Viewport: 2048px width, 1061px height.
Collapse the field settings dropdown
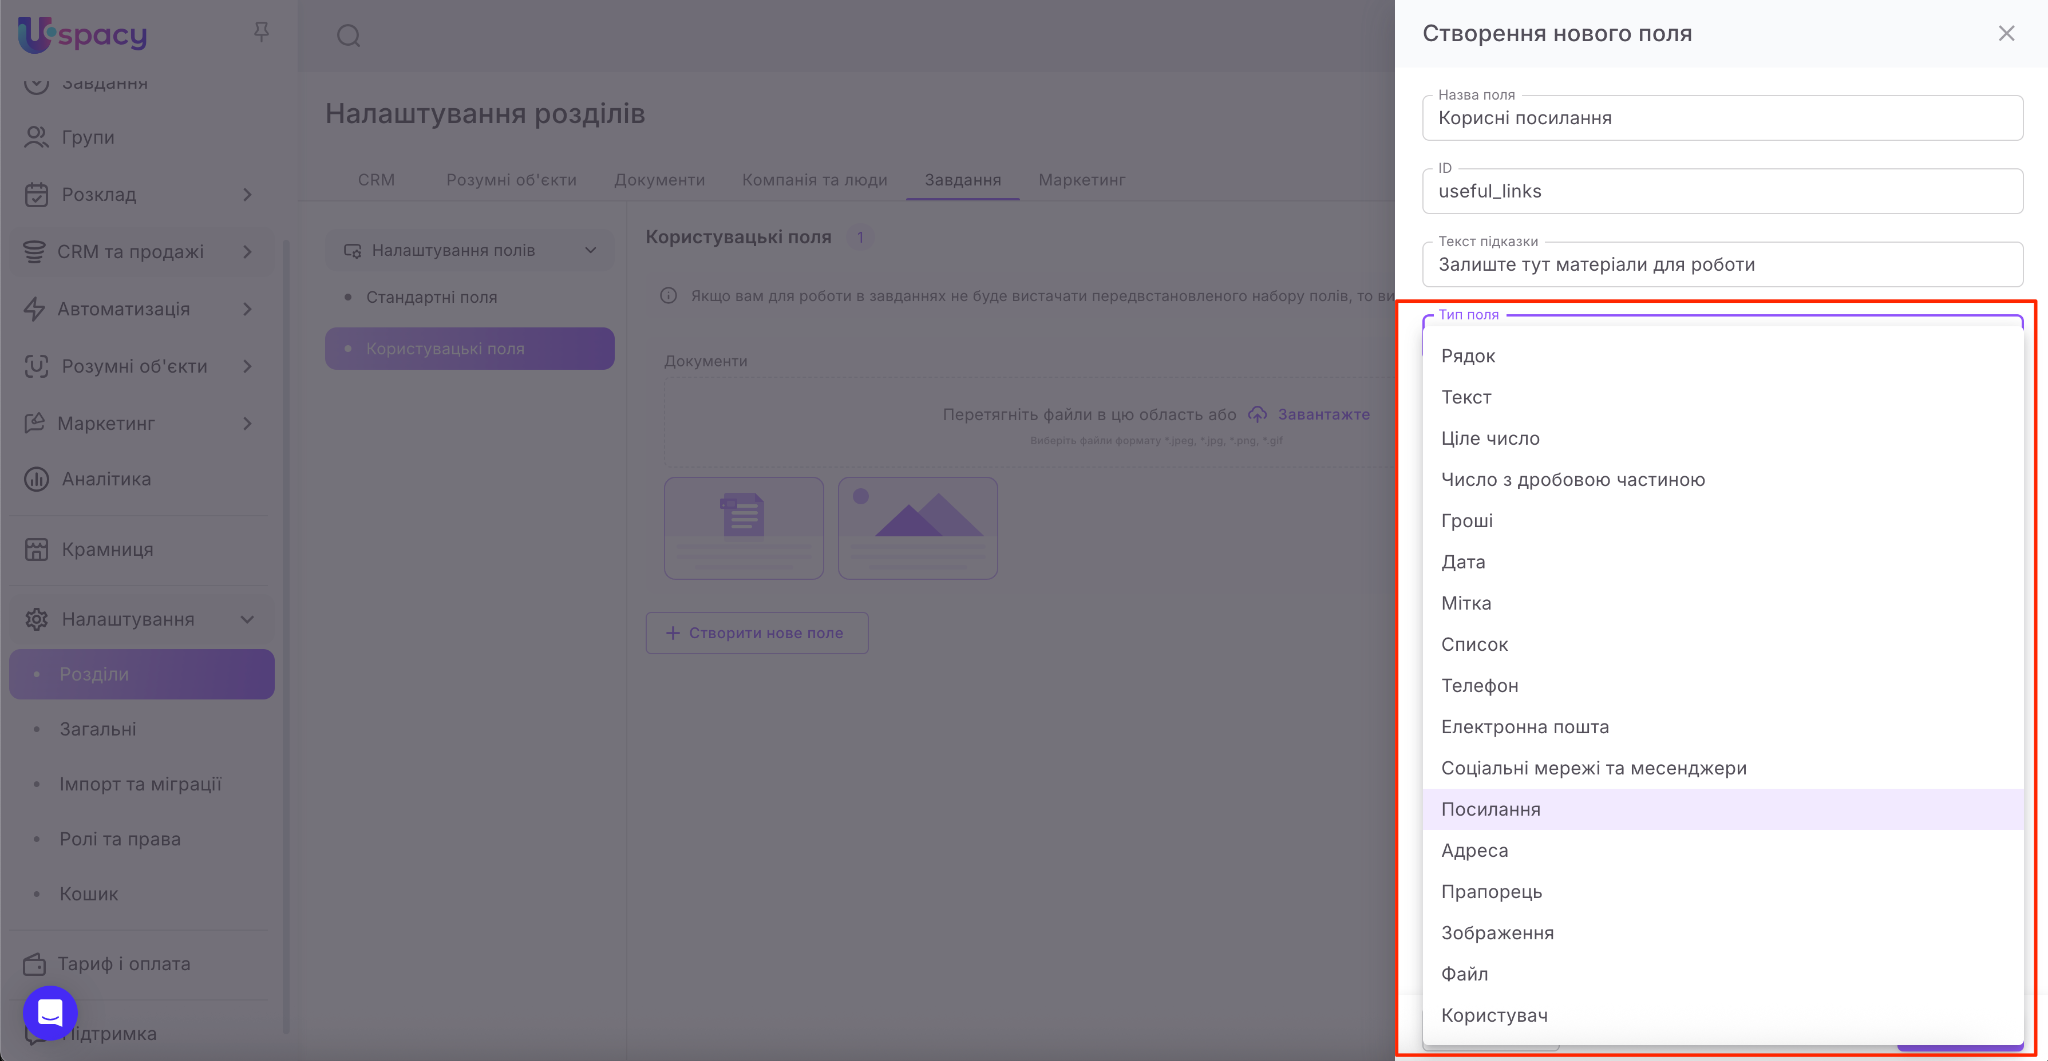coord(590,251)
